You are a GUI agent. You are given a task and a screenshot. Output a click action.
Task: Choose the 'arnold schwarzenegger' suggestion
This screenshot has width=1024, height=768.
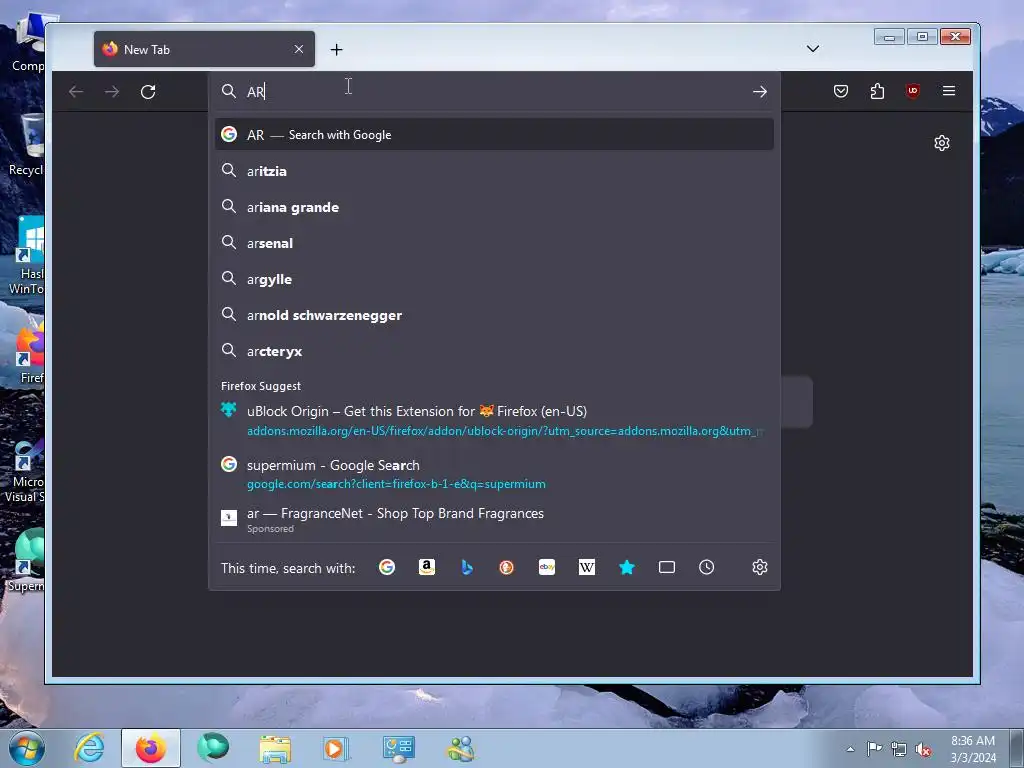pos(494,315)
